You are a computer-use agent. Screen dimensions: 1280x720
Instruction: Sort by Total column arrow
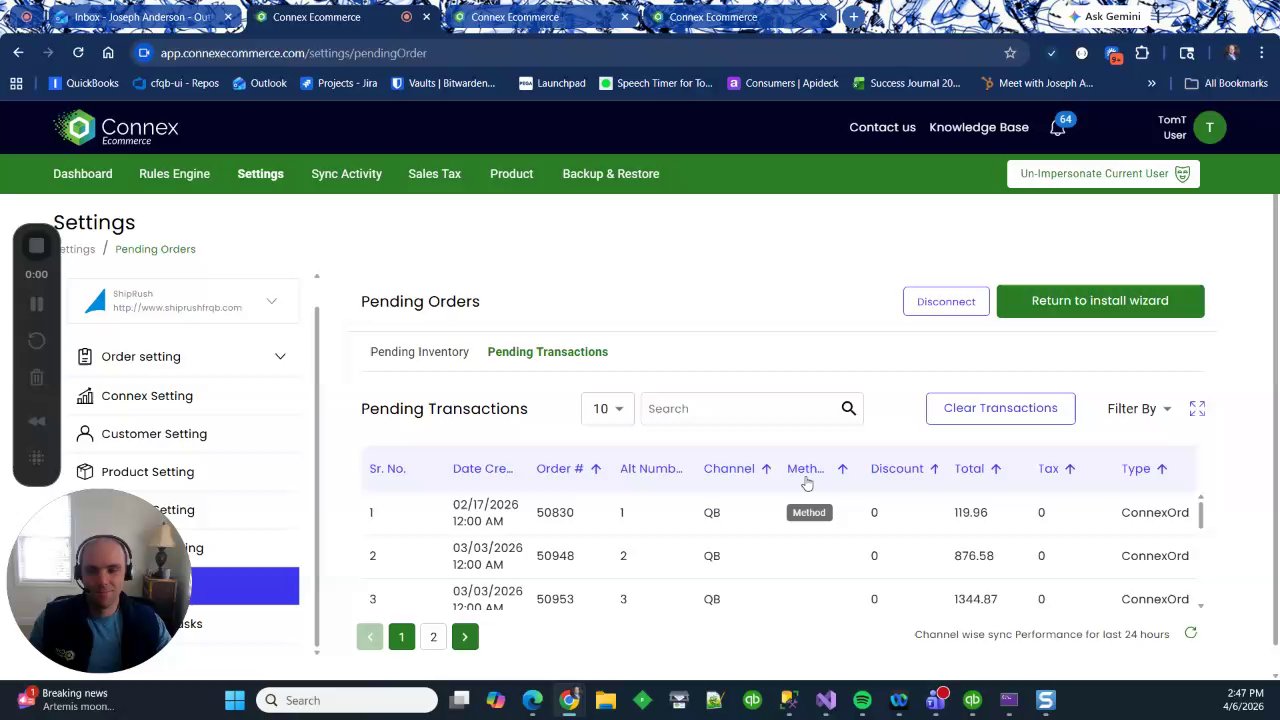click(995, 469)
